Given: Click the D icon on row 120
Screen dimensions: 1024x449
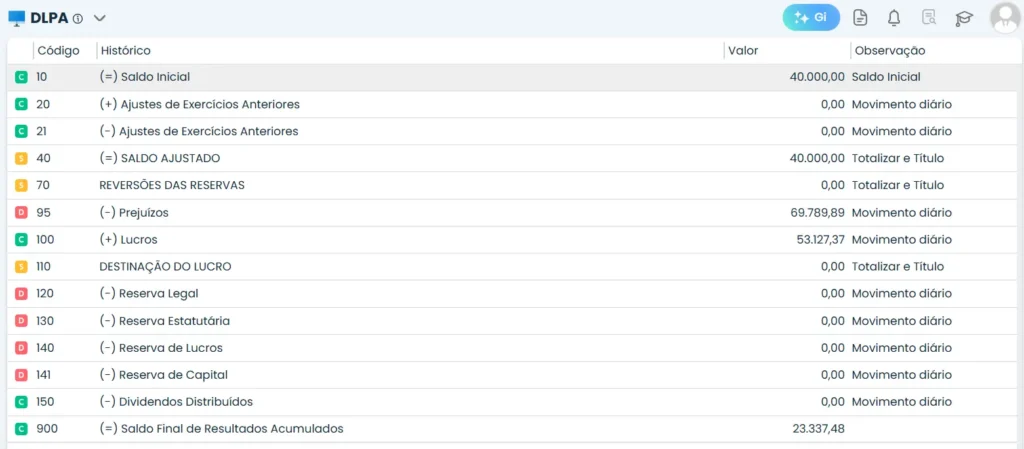Looking at the screenshot, I should tap(22, 294).
